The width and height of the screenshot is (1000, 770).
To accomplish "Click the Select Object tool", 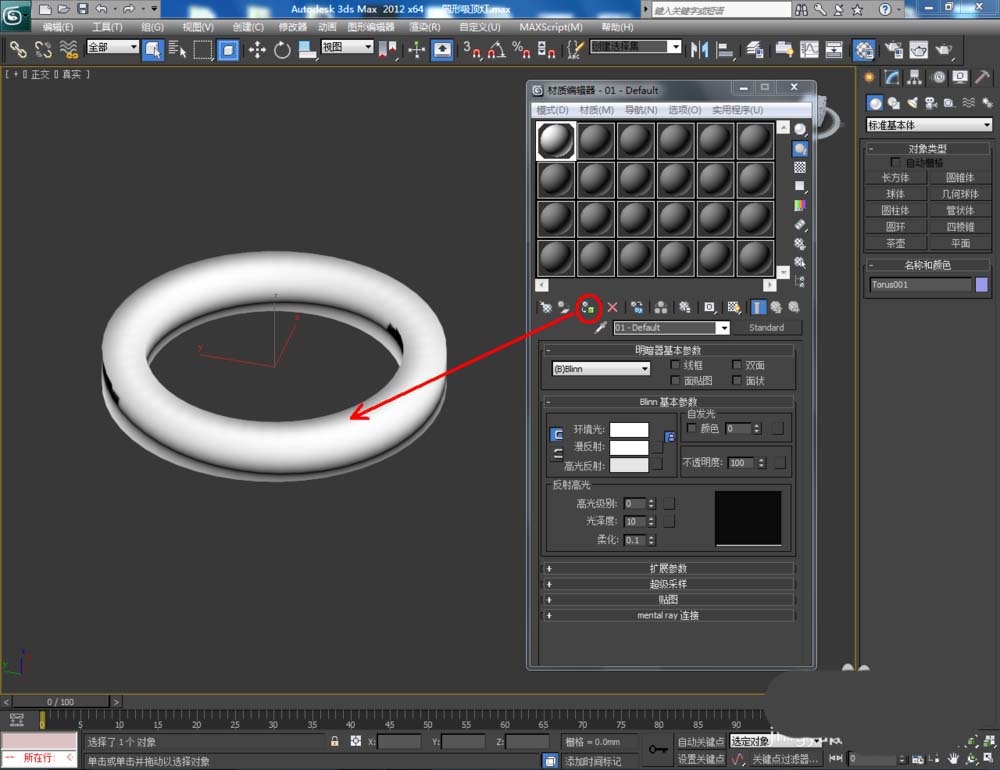I will tap(152, 50).
